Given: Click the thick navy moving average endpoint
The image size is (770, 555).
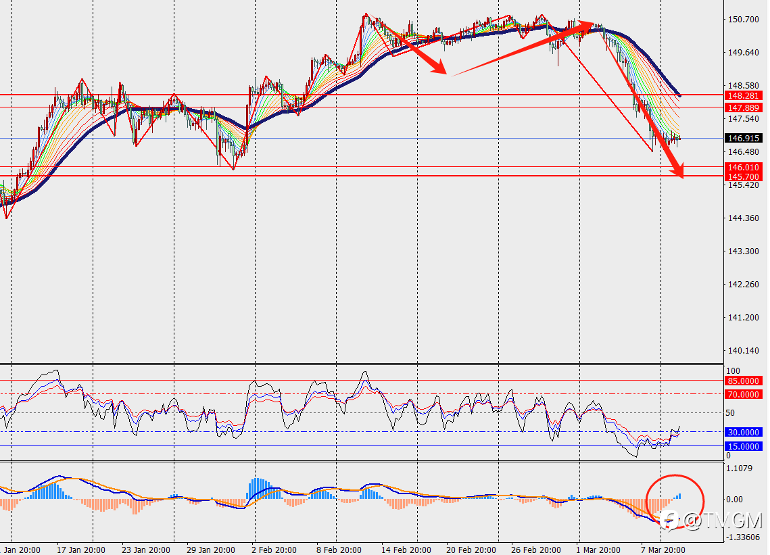Looking at the screenshot, I should 679,94.
